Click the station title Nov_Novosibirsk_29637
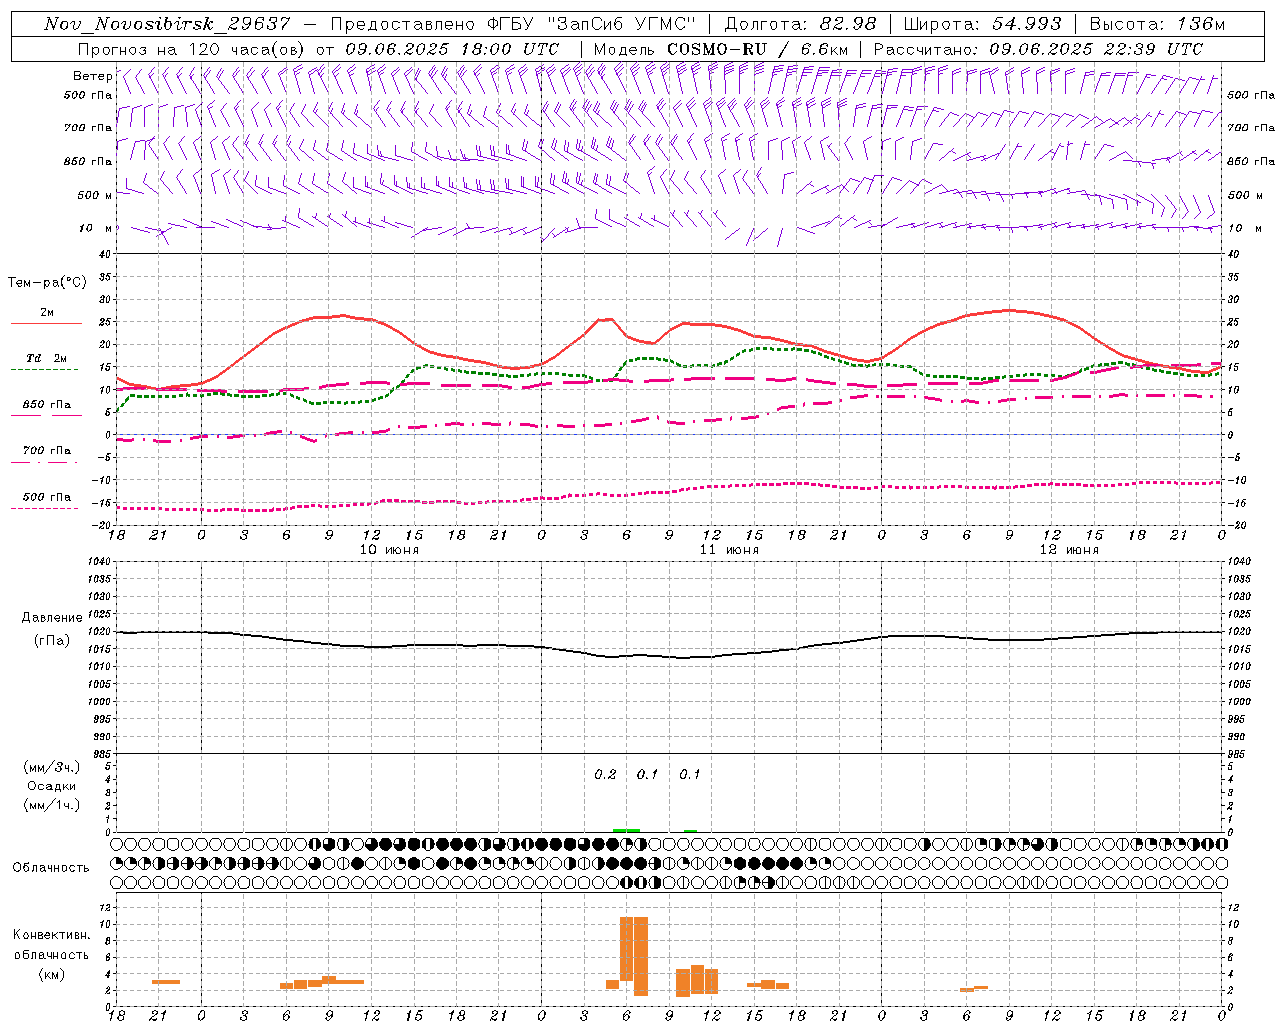This screenshot has width=1280, height=1024. (x=167, y=24)
